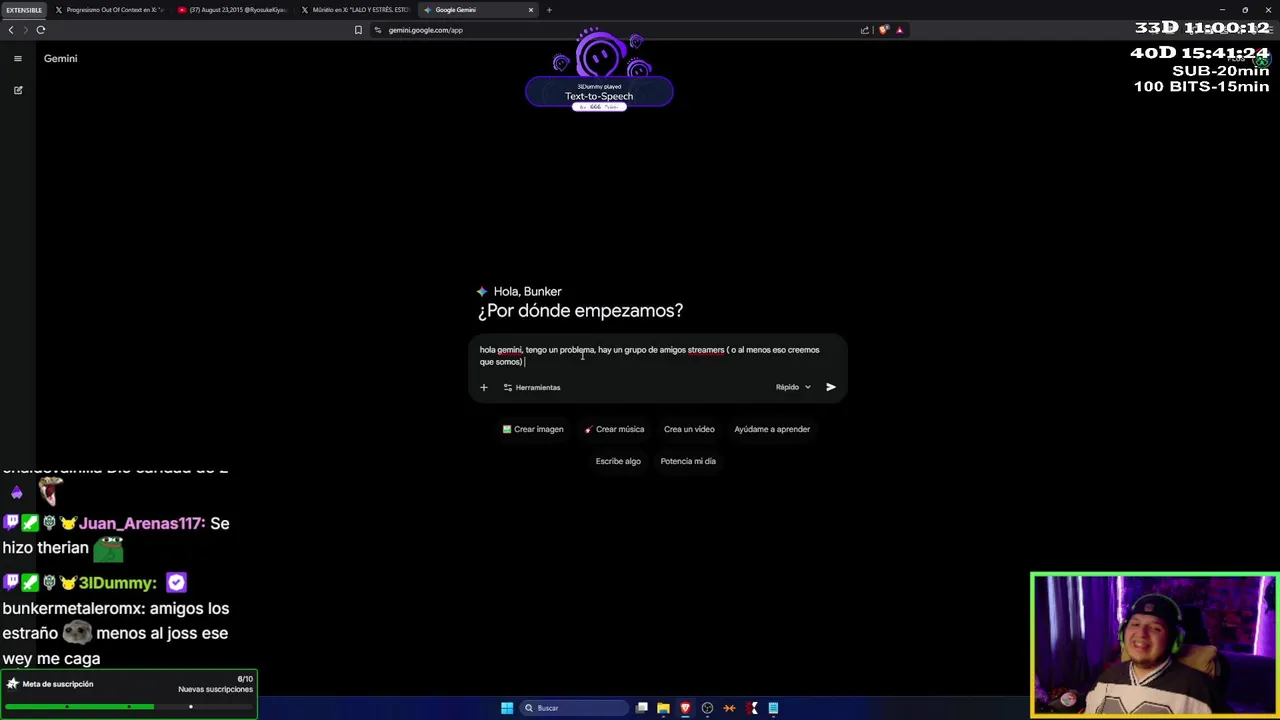Viewport: 1280px width, 720px height.
Task: Select the Potencia mi día suggestion
Action: pyautogui.click(x=688, y=461)
